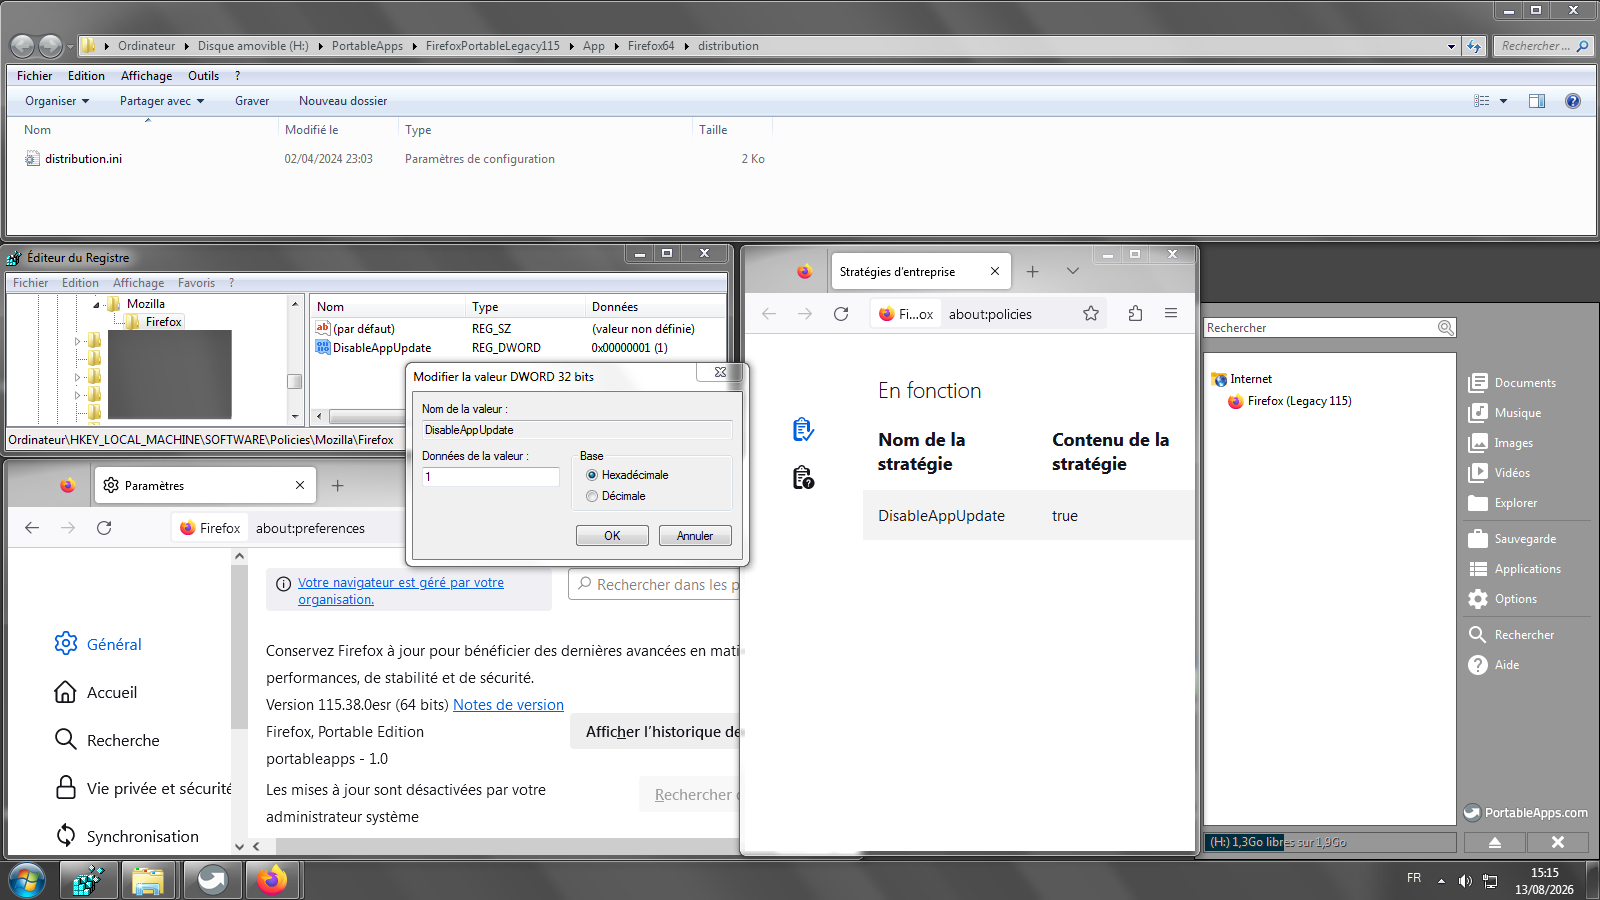The width and height of the screenshot is (1600, 900).
Task: Open Options in the PortableApps menu
Action: coord(1503,599)
